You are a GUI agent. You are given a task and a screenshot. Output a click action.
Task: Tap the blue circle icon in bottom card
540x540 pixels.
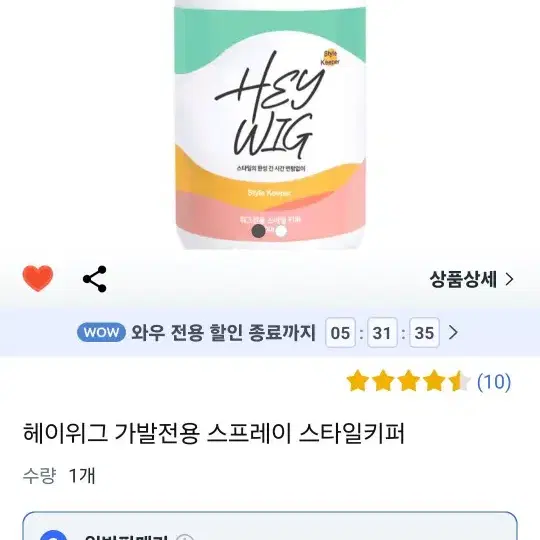click(x=53, y=536)
